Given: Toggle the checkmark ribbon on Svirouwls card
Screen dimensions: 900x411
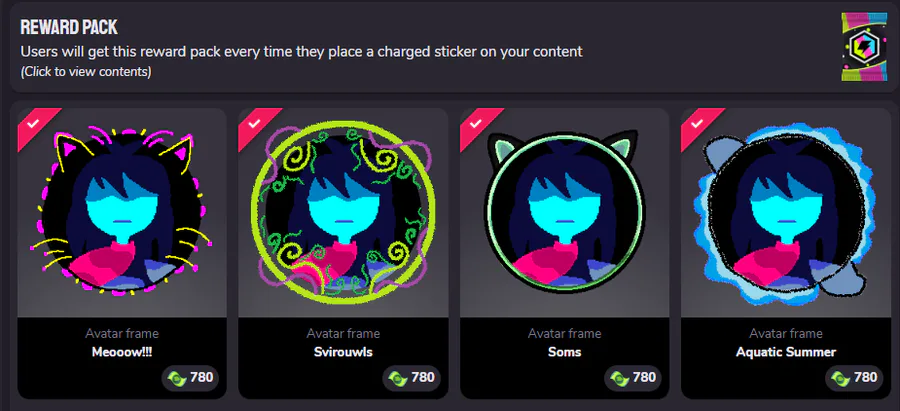Looking at the screenshot, I should point(254,124).
